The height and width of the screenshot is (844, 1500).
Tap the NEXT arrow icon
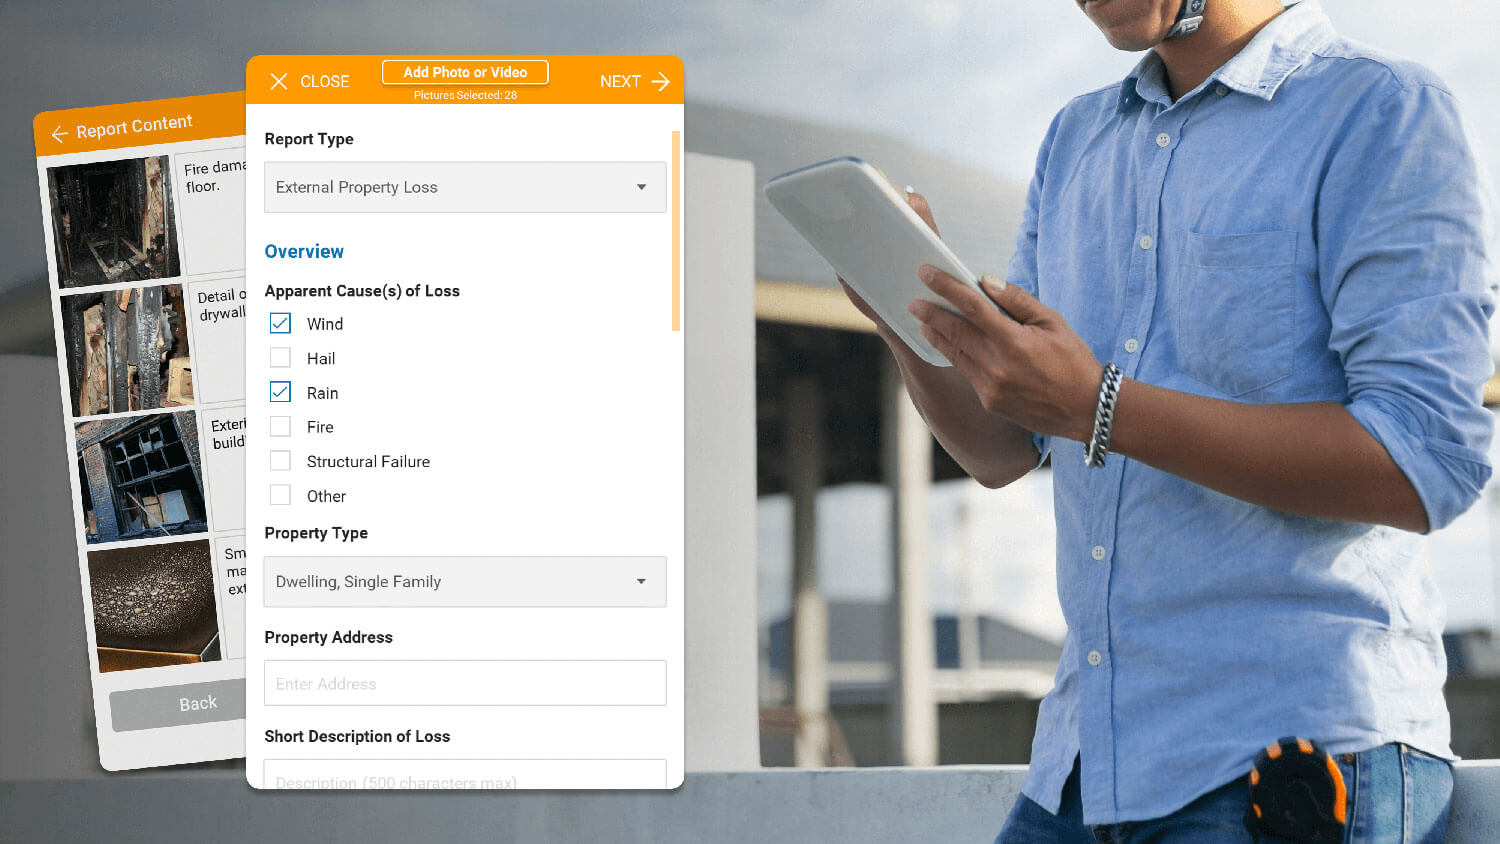click(x=660, y=81)
